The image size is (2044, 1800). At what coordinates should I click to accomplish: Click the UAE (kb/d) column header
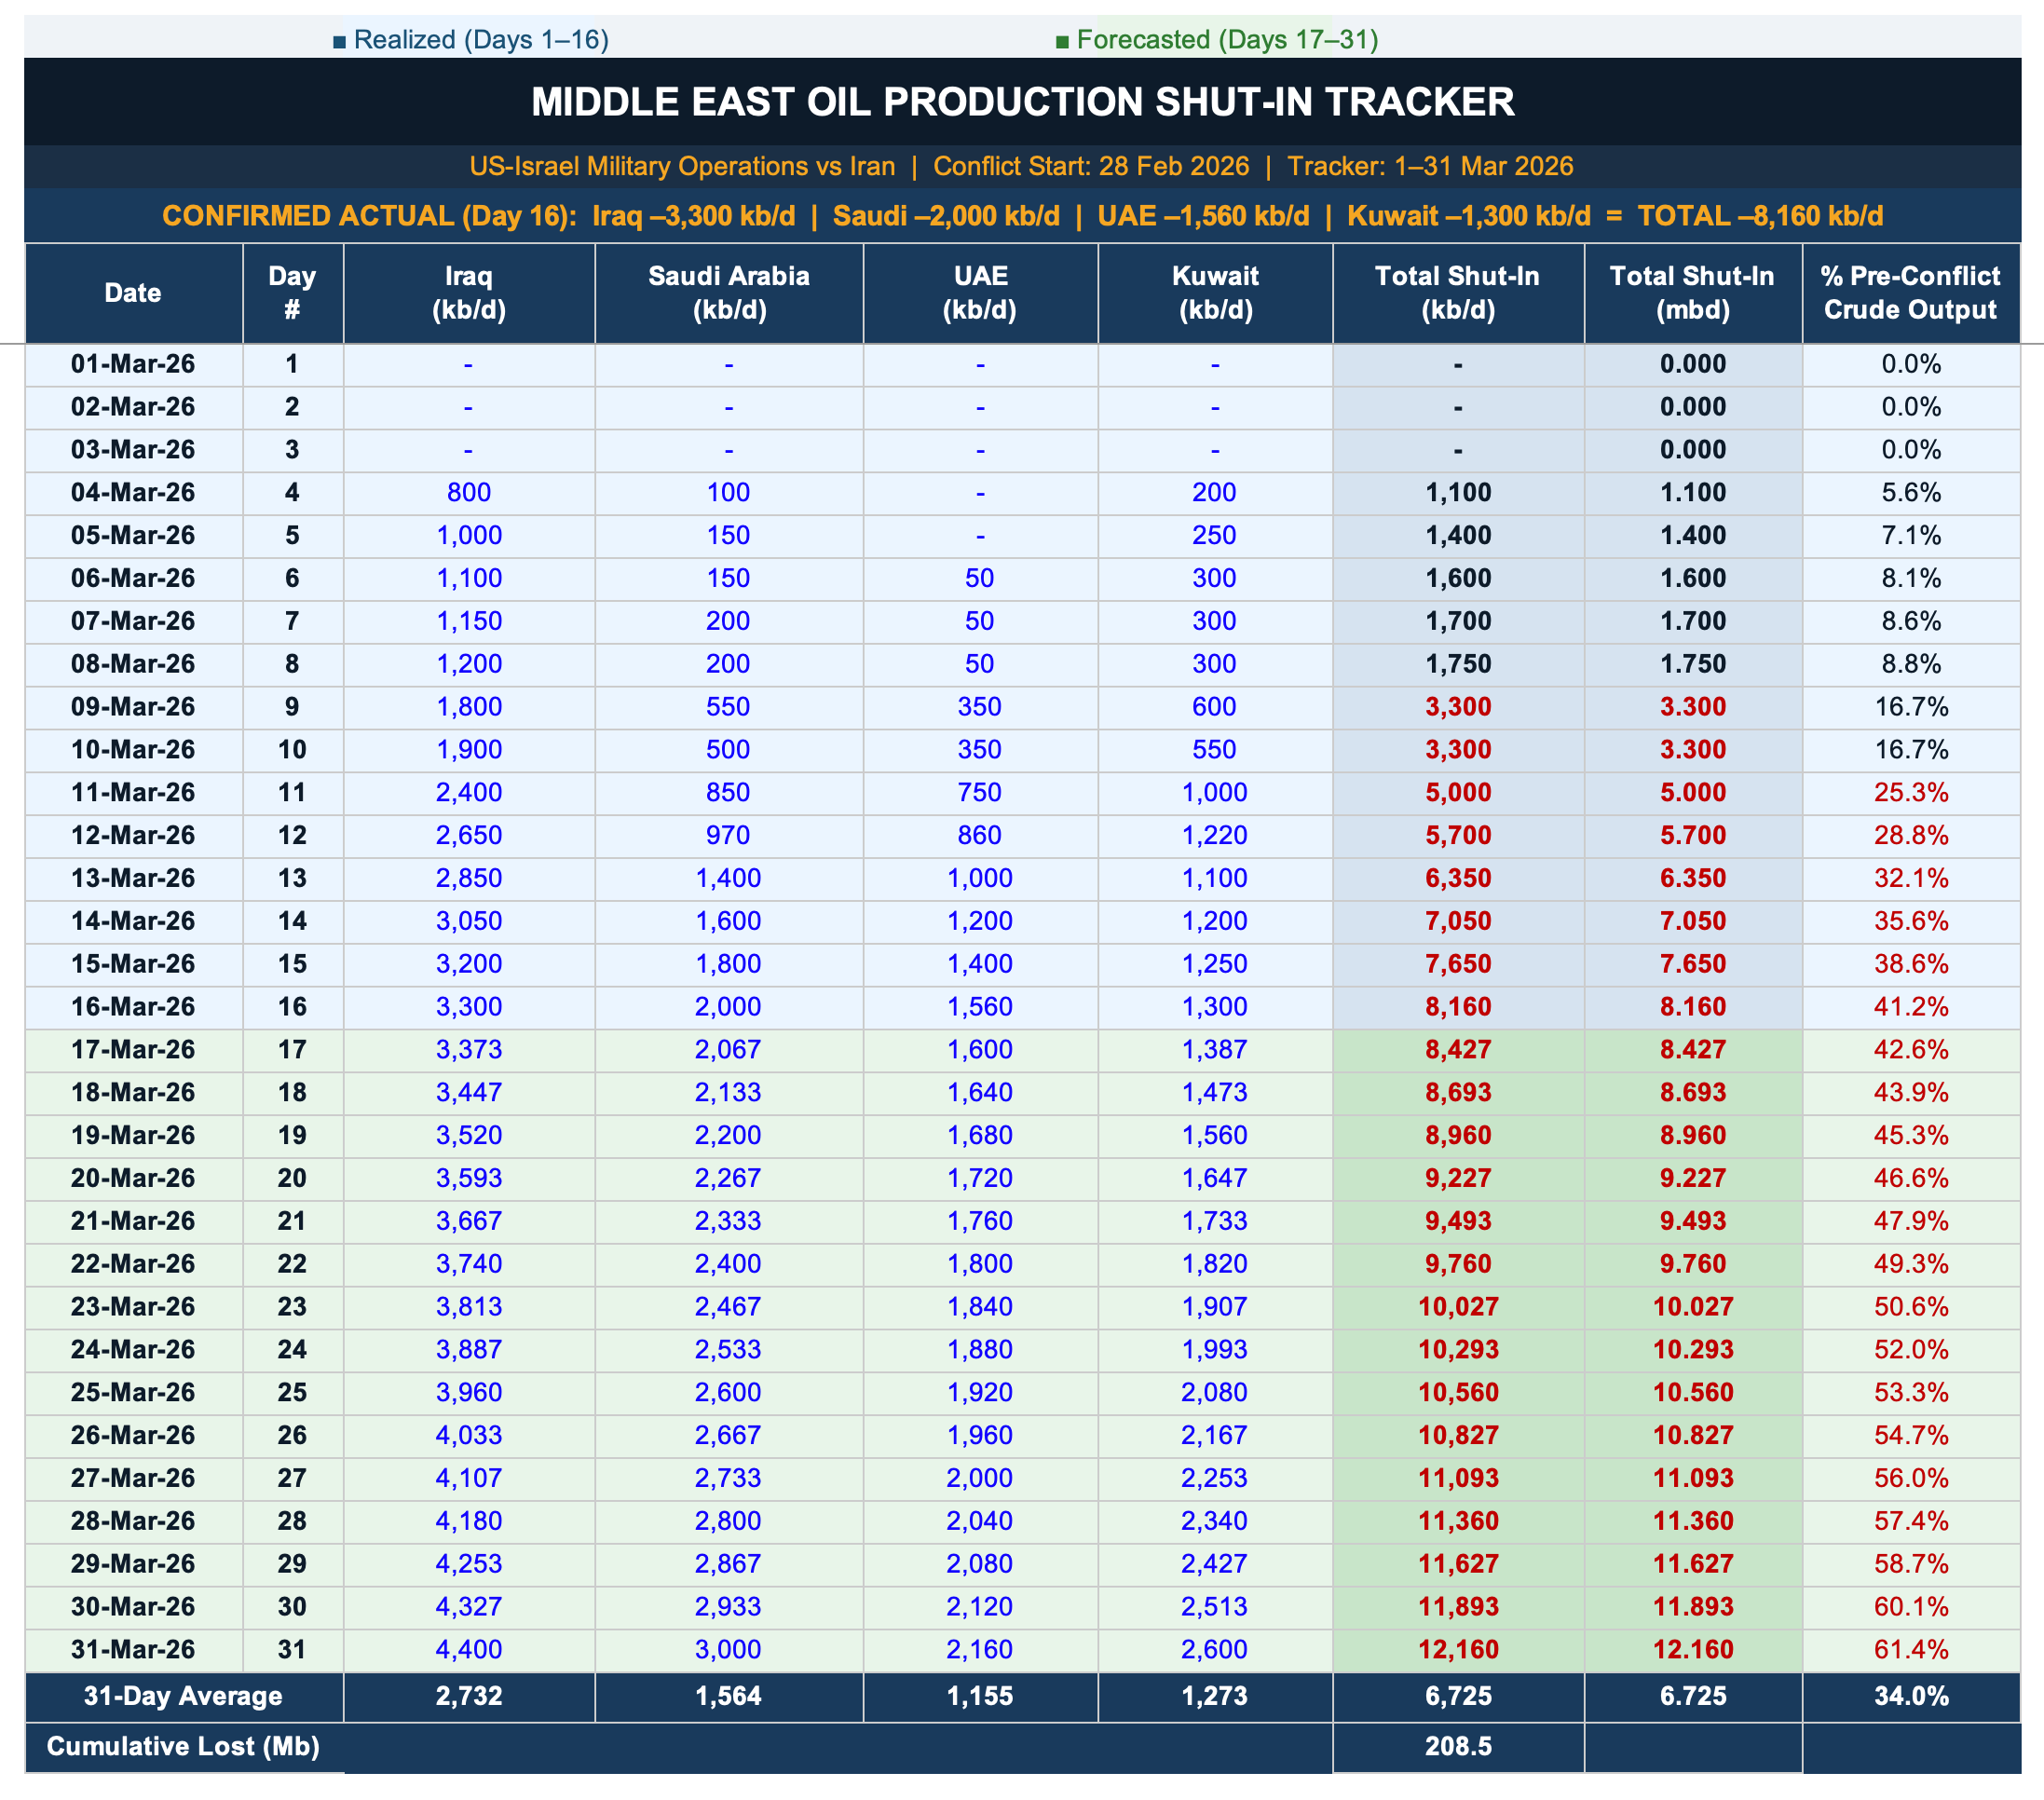click(980, 292)
